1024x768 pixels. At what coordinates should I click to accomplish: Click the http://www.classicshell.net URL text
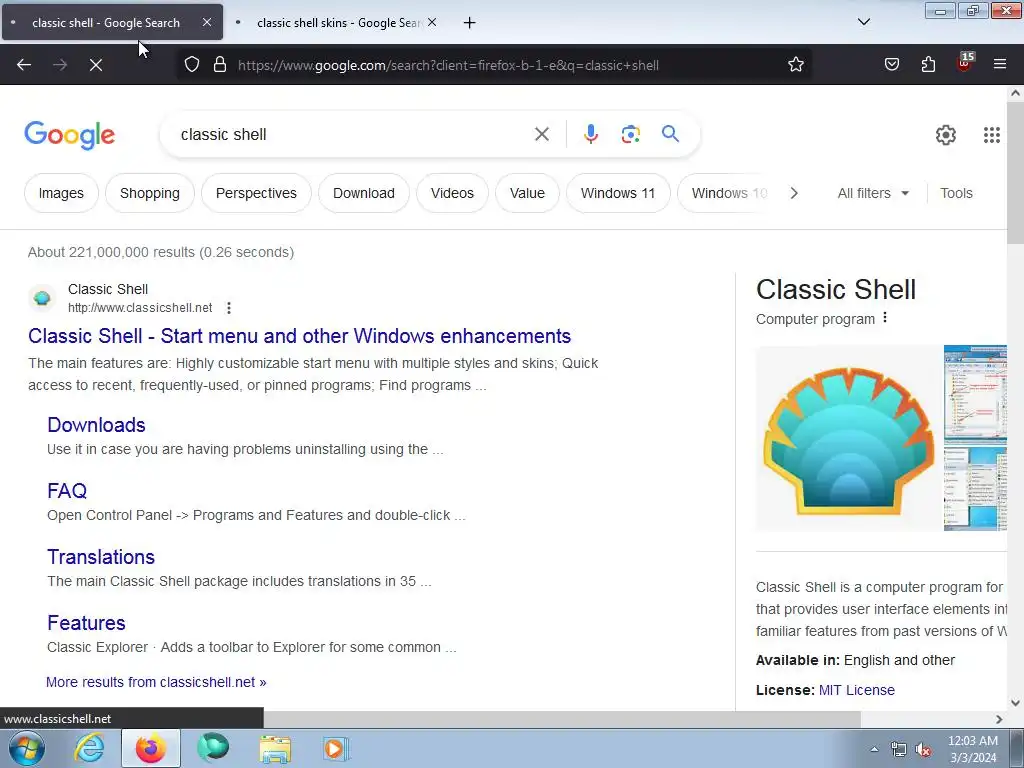140,308
